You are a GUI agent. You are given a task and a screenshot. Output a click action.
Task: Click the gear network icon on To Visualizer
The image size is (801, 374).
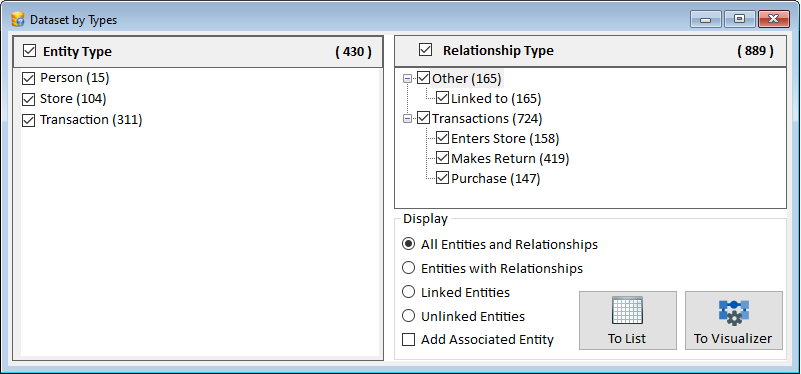click(x=734, y=313)
